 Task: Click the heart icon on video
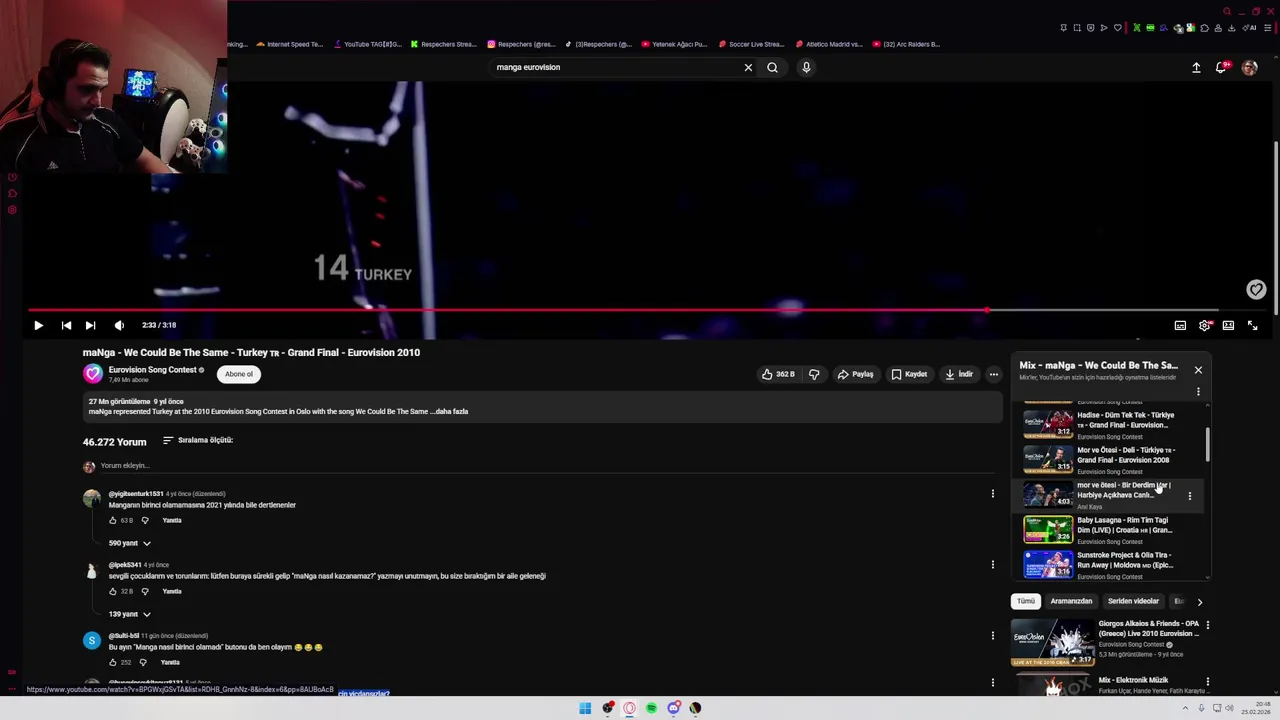[x=1256, y=289]
